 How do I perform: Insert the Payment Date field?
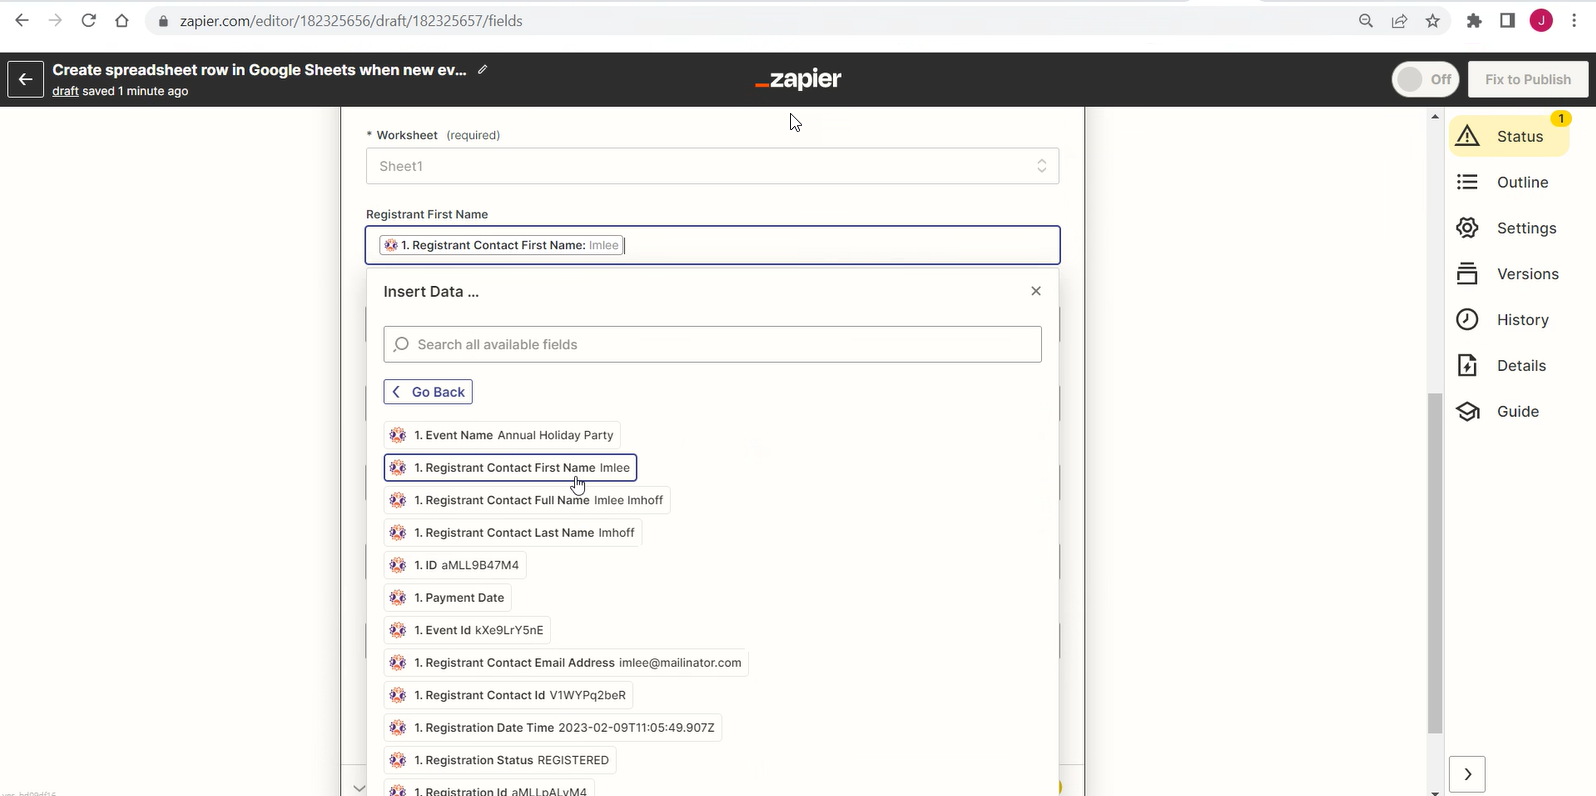click(x=448, y=598)
